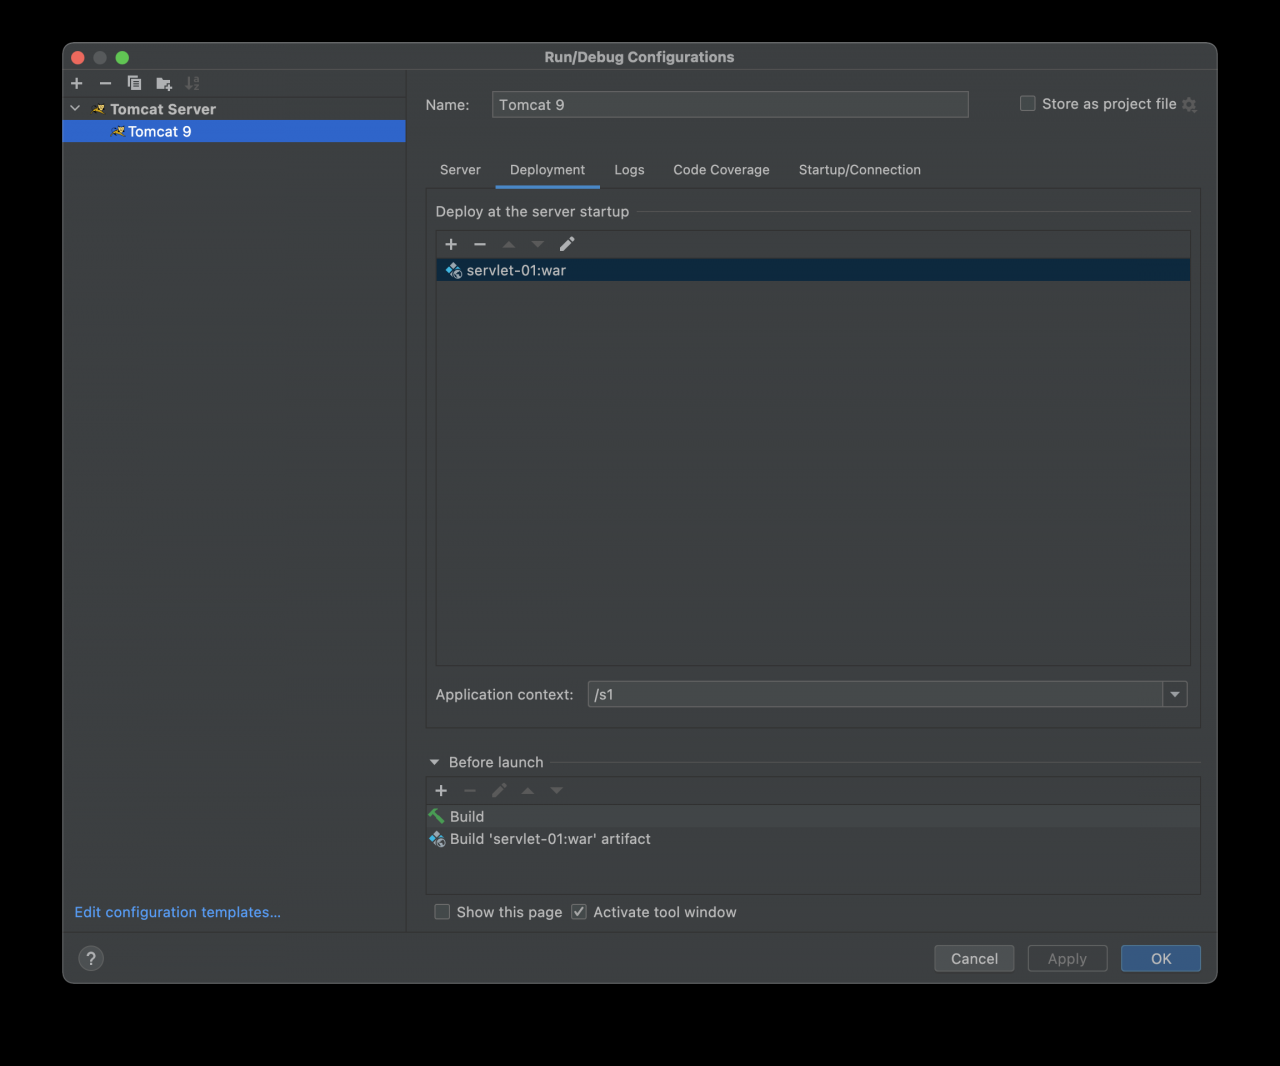
Task: Go to the Code Coverage tab
Action: [721, 170]
